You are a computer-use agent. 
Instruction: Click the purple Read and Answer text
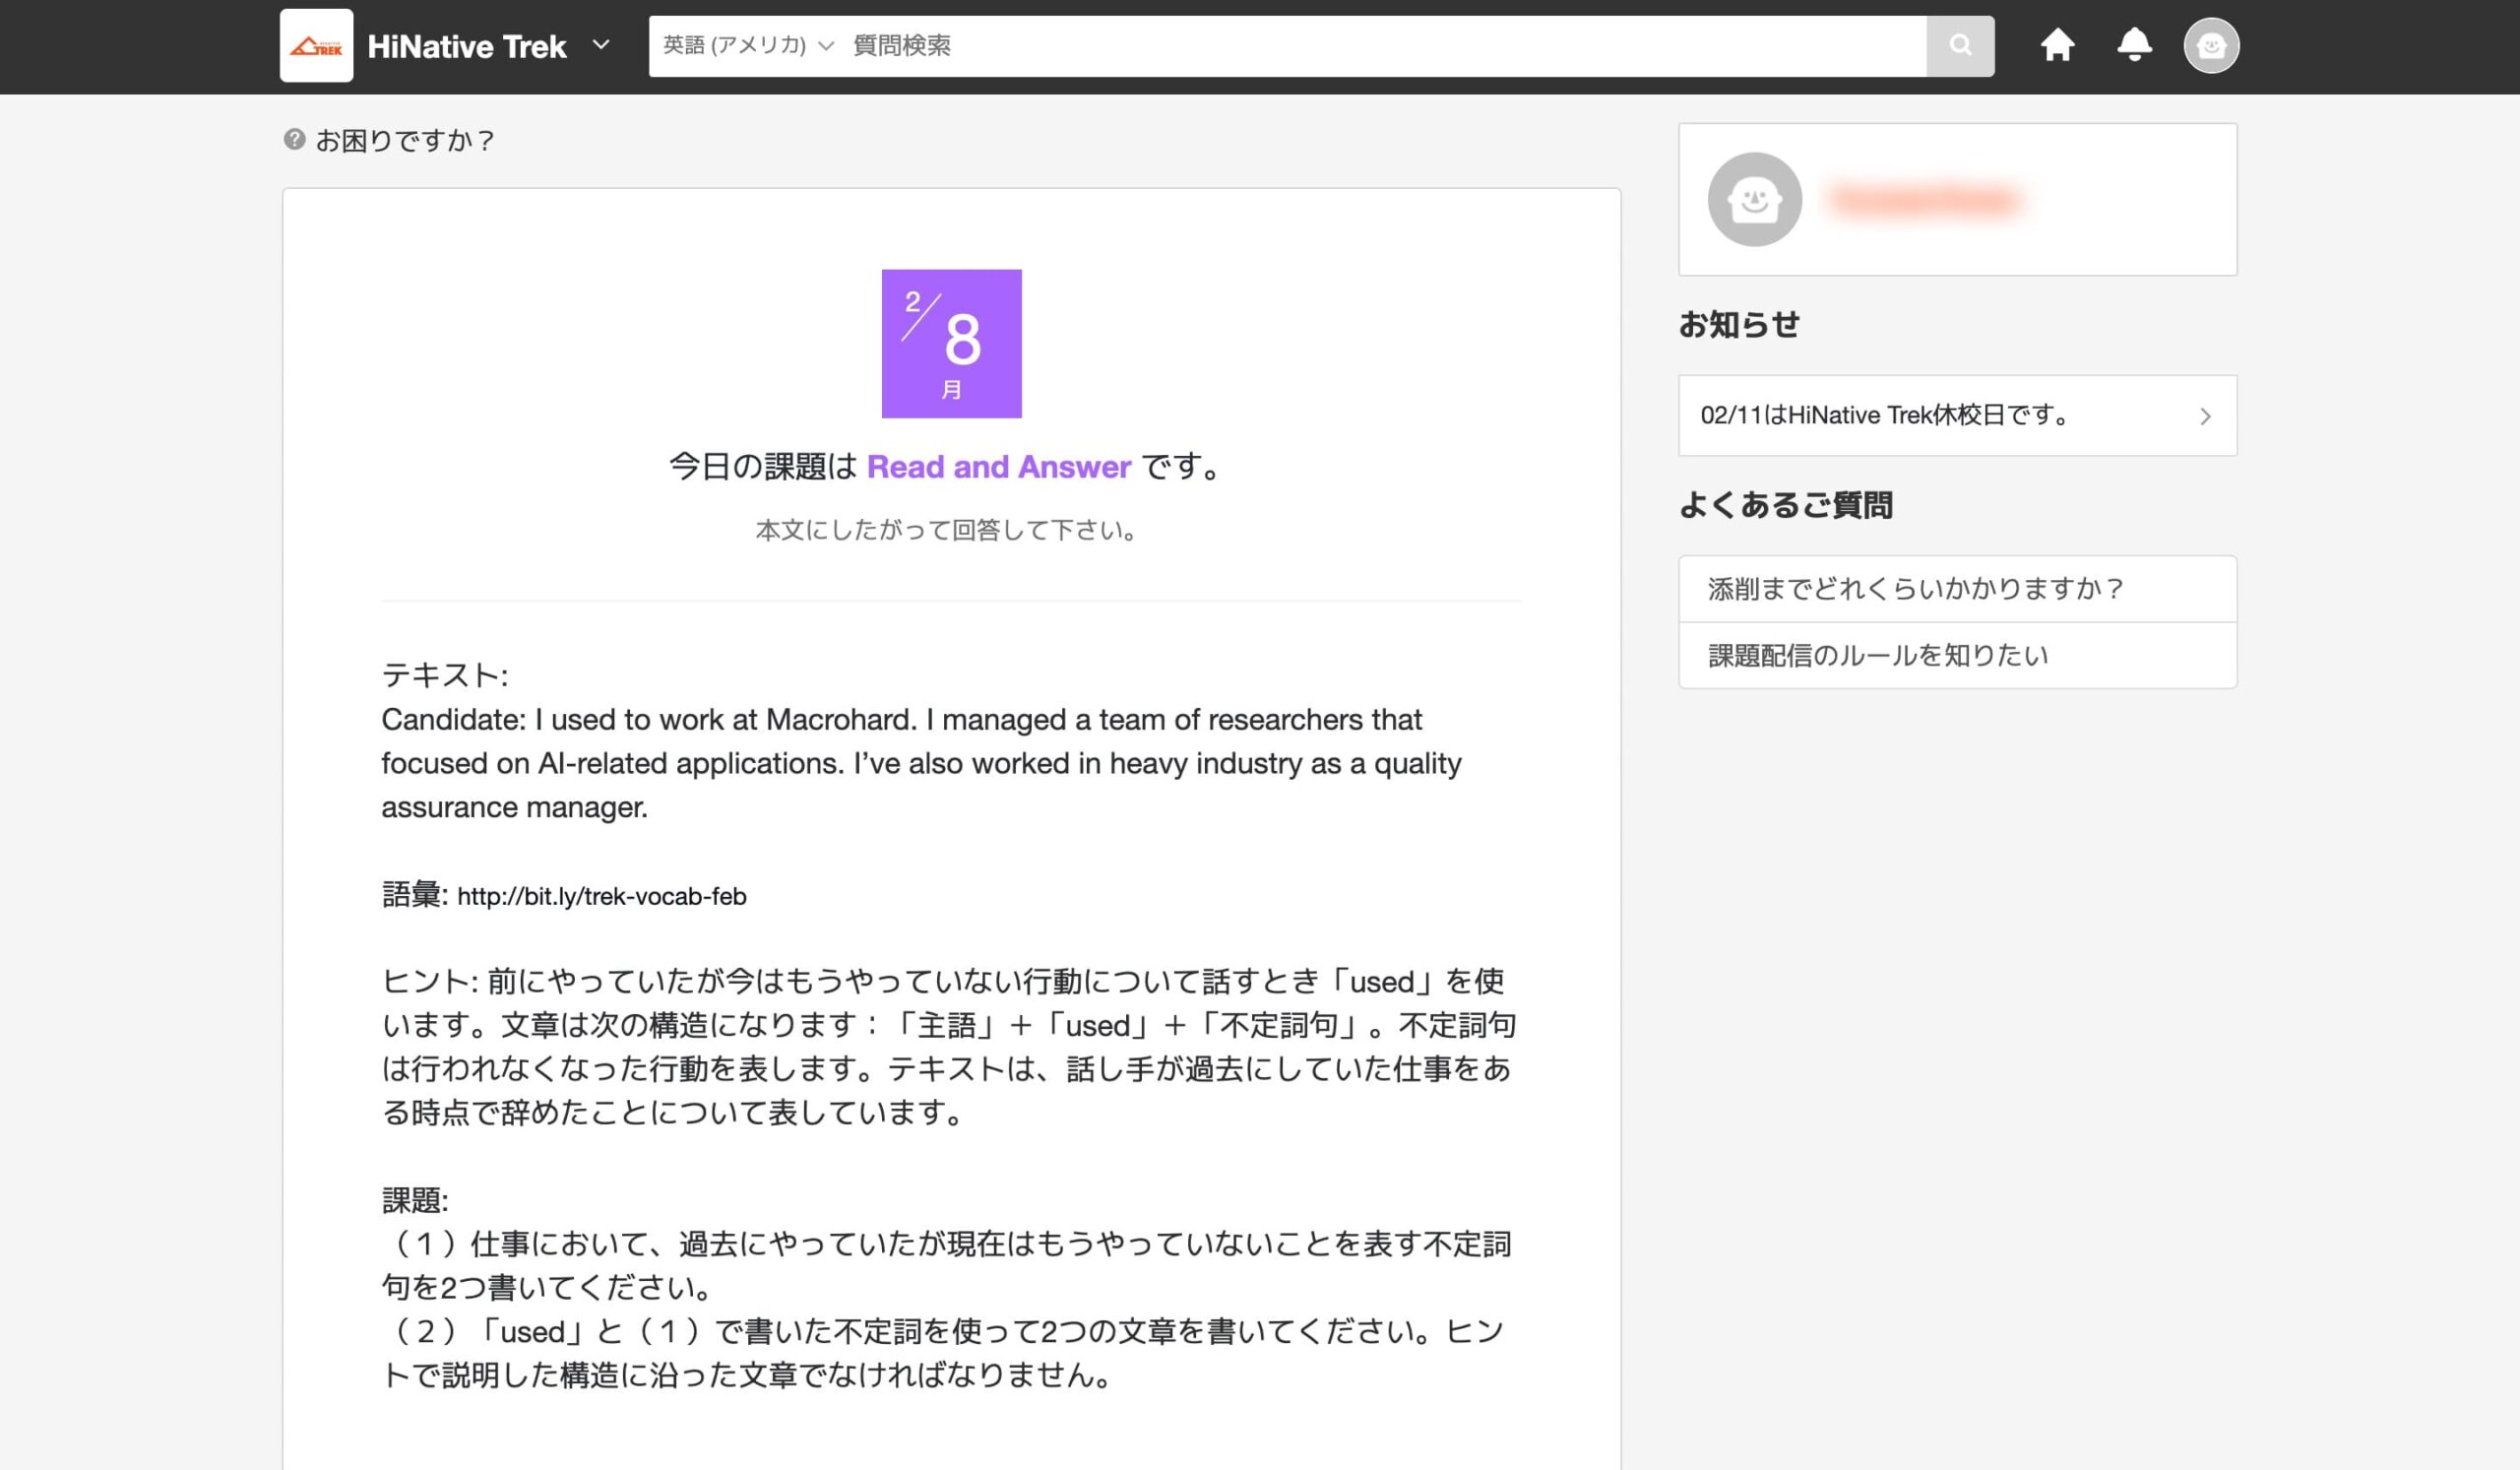998,467
